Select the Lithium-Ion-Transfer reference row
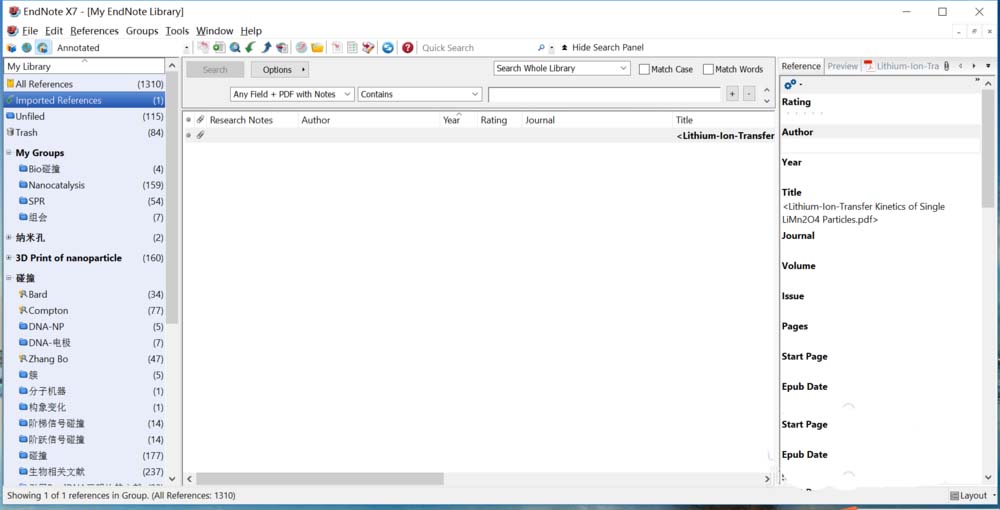This screenshot has height=510, width=1000. [478, 135]
